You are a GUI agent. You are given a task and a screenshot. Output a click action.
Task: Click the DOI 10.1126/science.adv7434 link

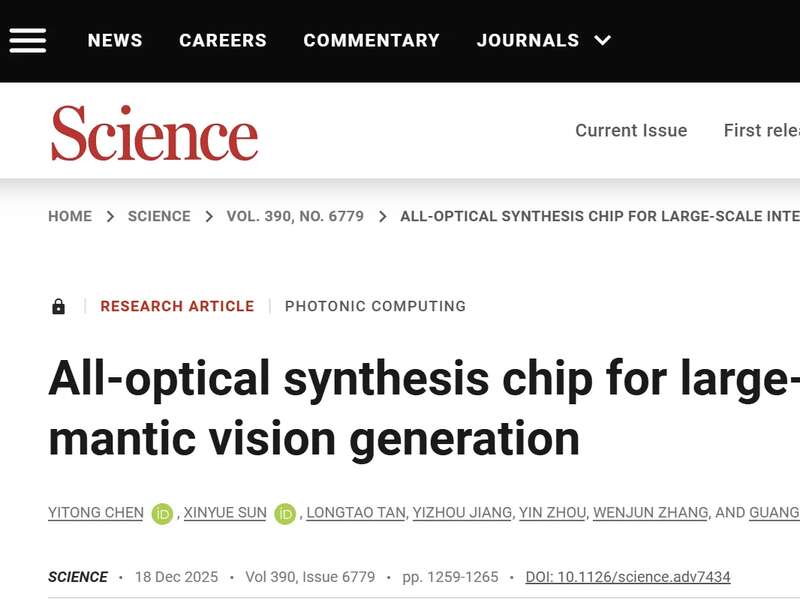[628, 577]
